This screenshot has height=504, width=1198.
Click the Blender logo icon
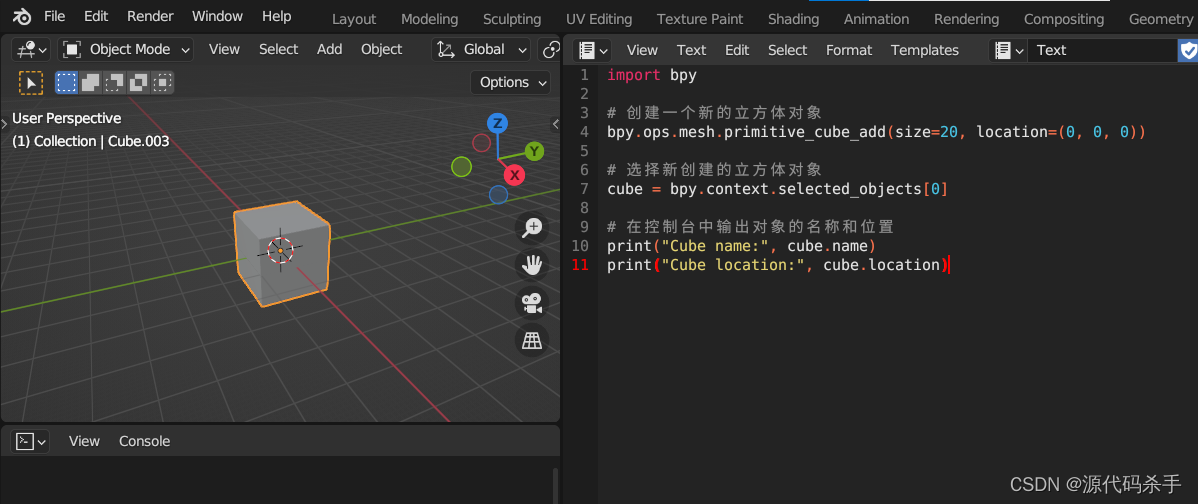click(21, 16)
